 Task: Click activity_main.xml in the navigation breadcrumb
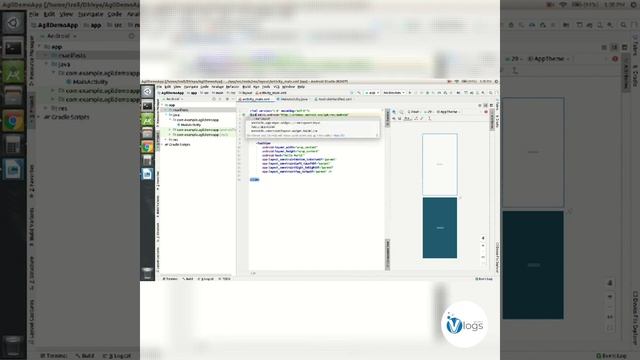click(x=271, y=93)
